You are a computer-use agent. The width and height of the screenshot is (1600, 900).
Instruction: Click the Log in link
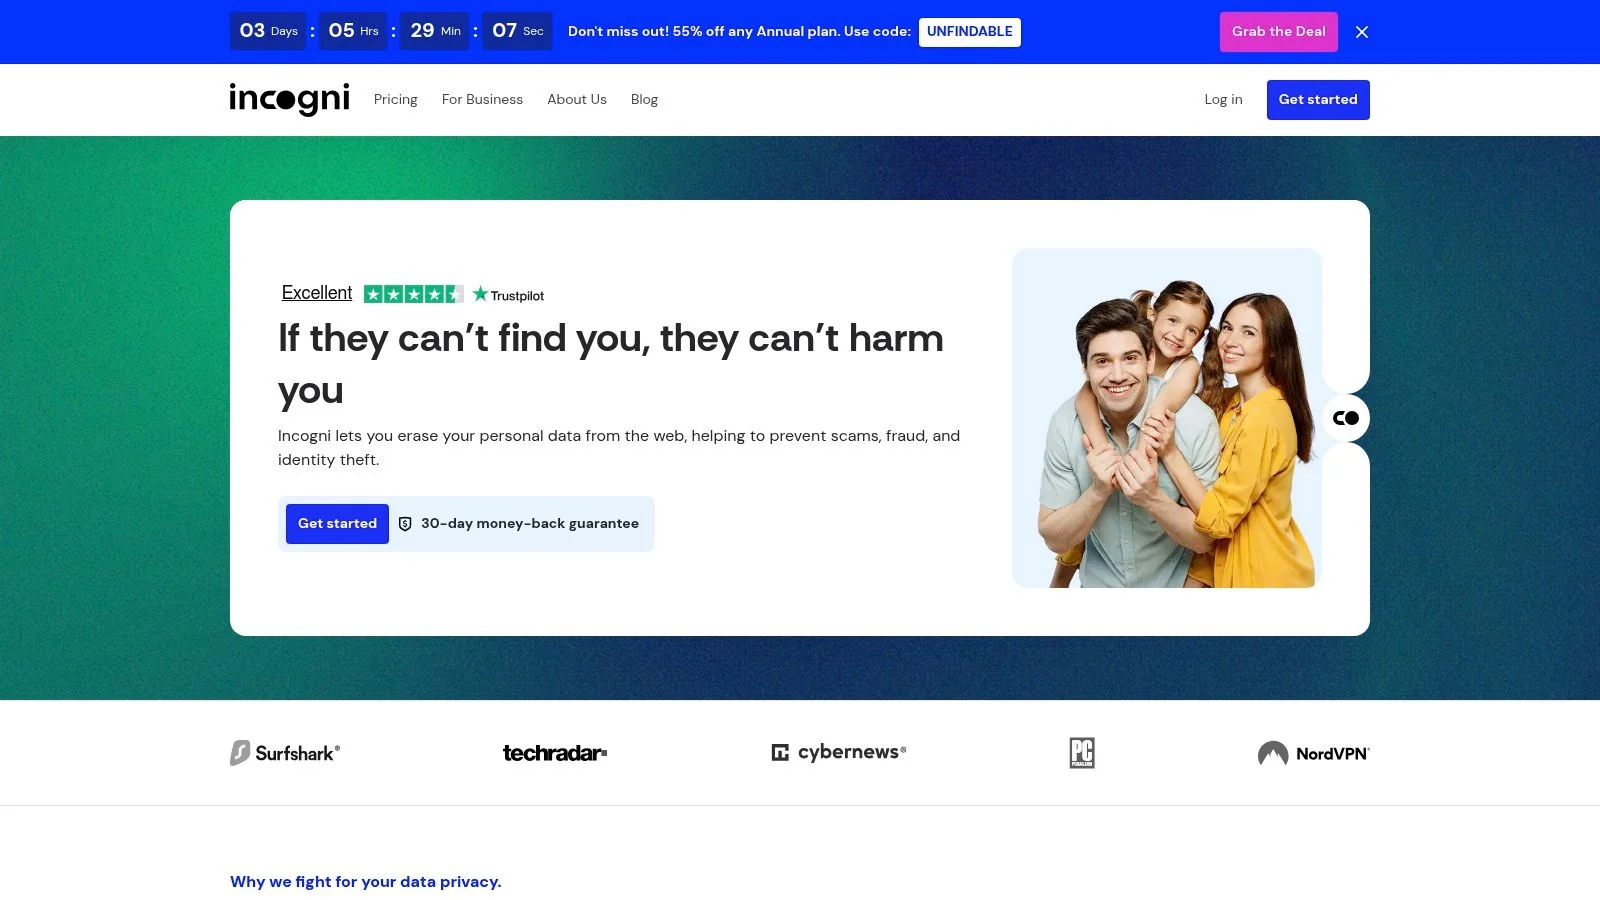[1223, 99]
